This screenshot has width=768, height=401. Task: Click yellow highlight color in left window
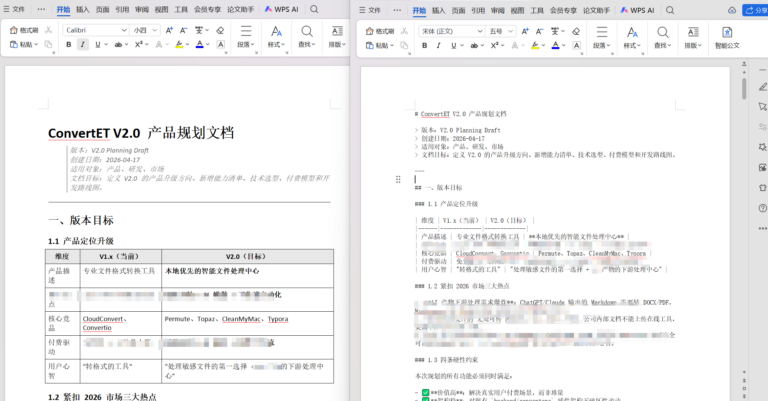click(x=179, y=45)
